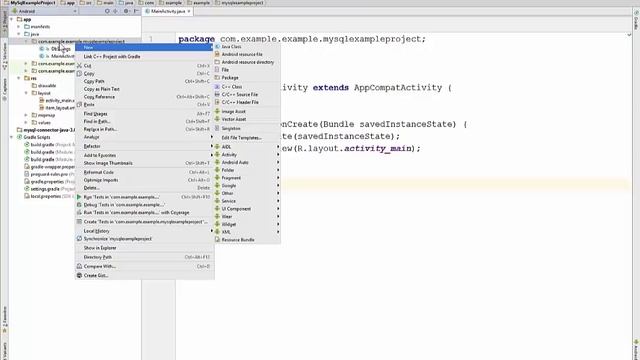Choose Copy Path menu entry
Screen dimensions: 640x360
pyautogui.click(x=144, y=81)
